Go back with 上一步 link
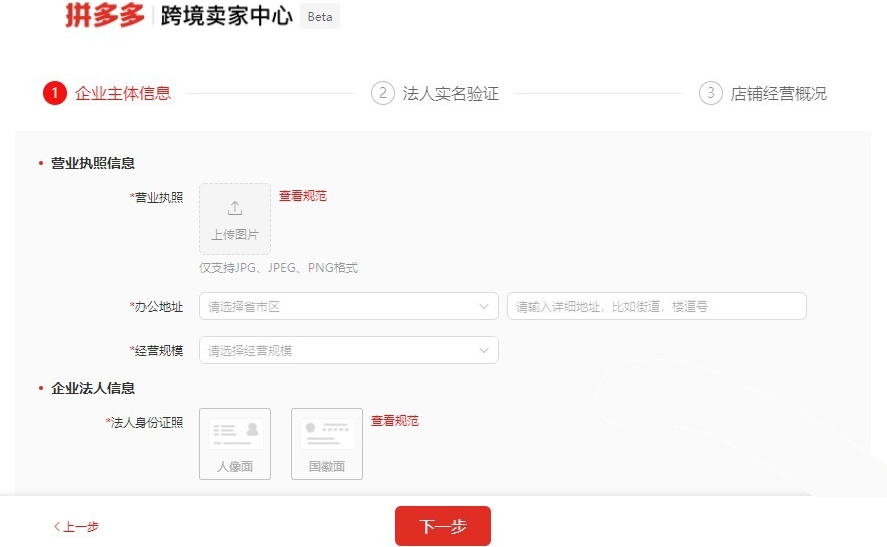887x547 pixels. pyautogui.click(x=76, y=526)
